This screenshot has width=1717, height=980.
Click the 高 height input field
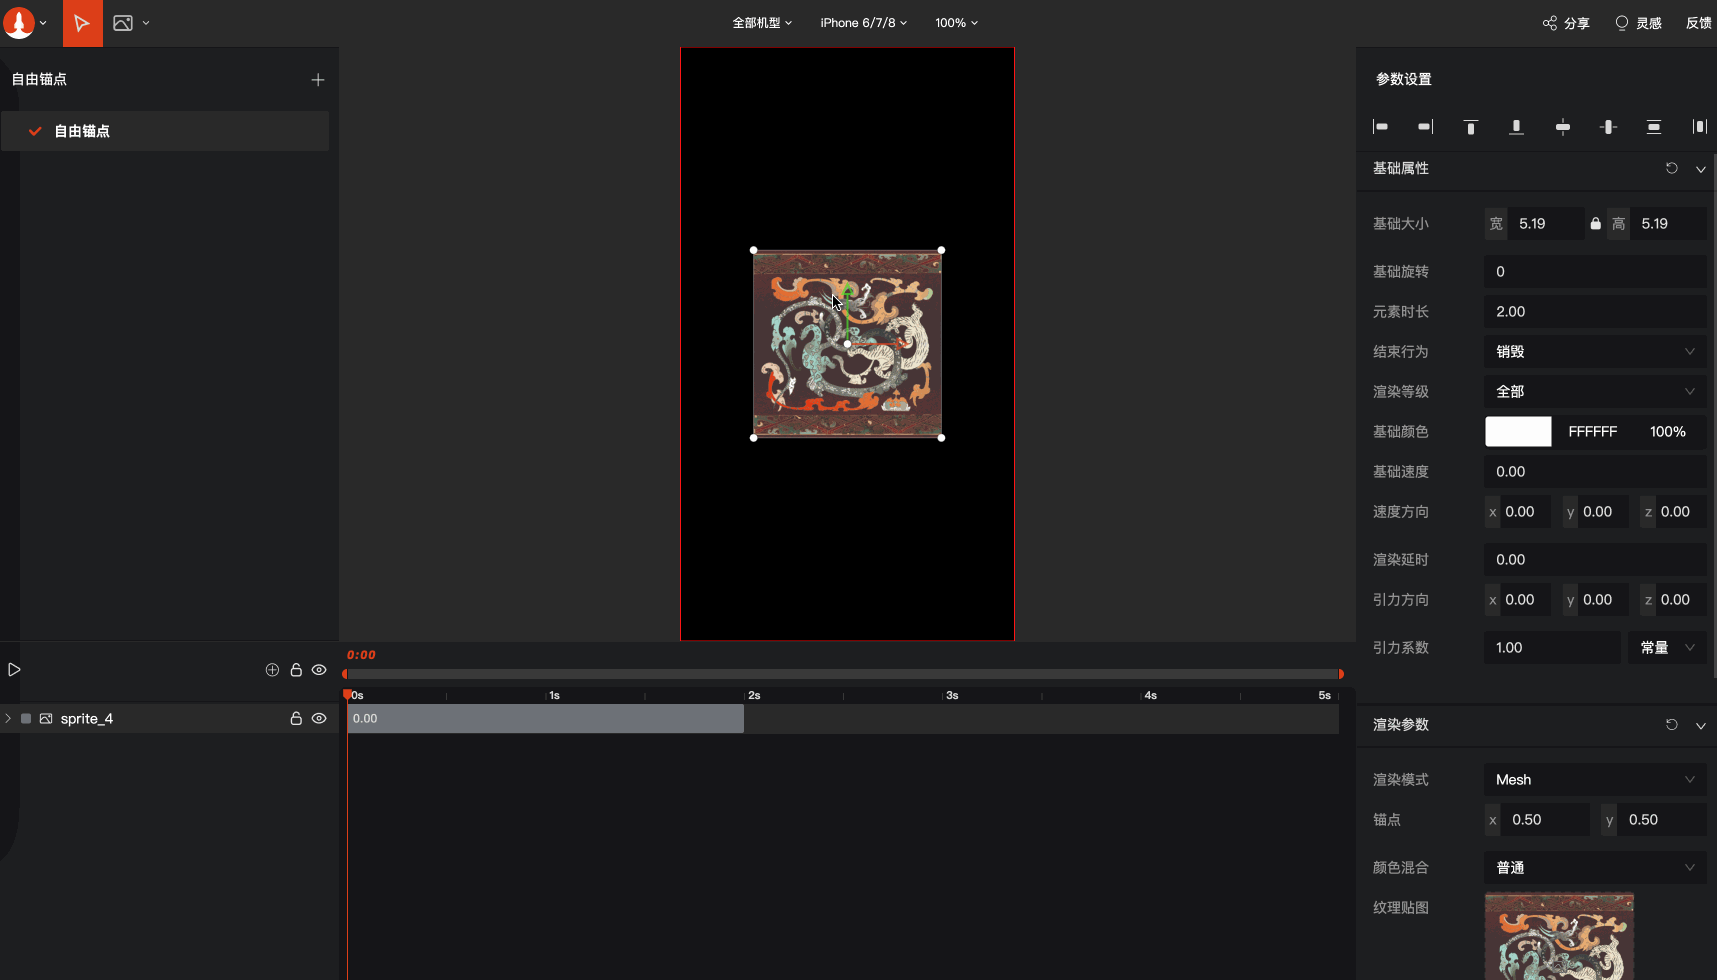(x=1668, y=224)
